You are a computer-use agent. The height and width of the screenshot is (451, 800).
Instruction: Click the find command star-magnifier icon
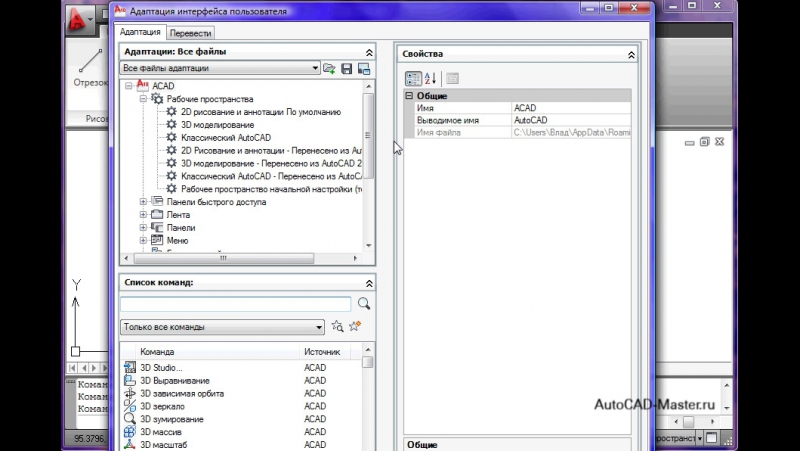[337, 326]
